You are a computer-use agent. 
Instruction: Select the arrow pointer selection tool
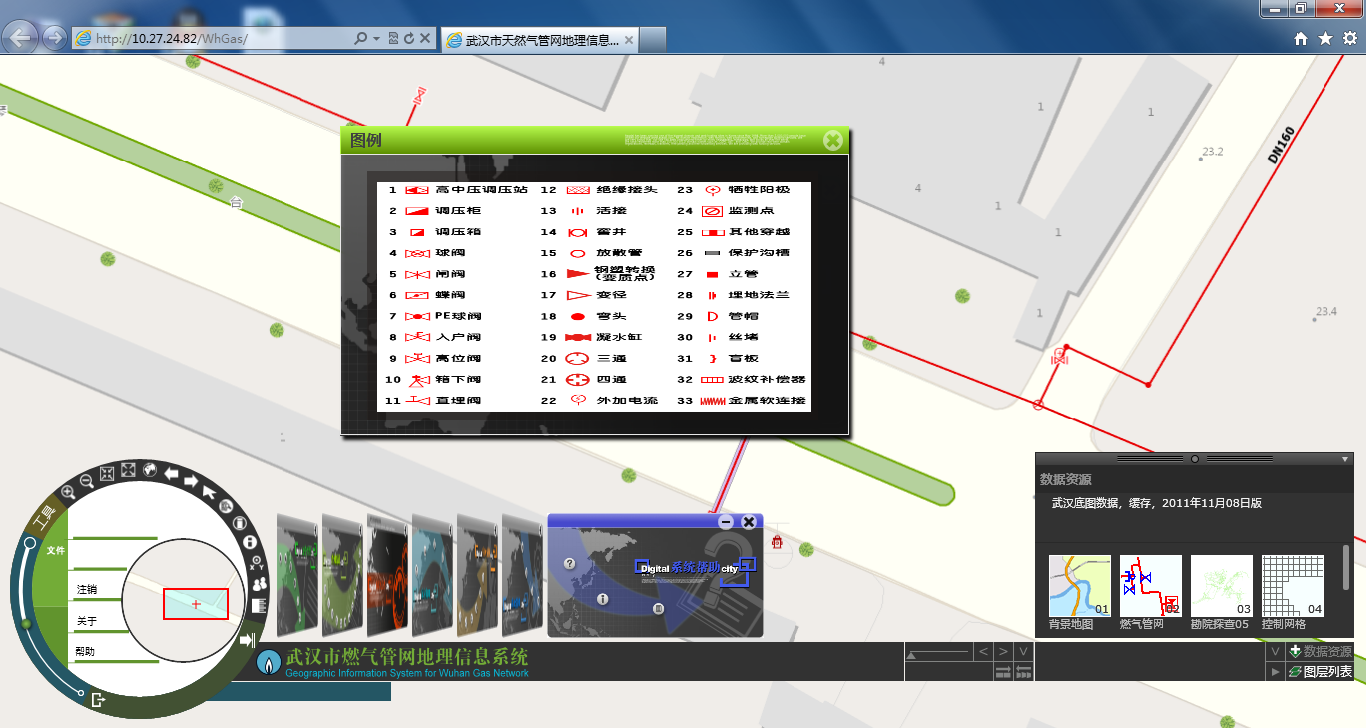coord(209,491)
